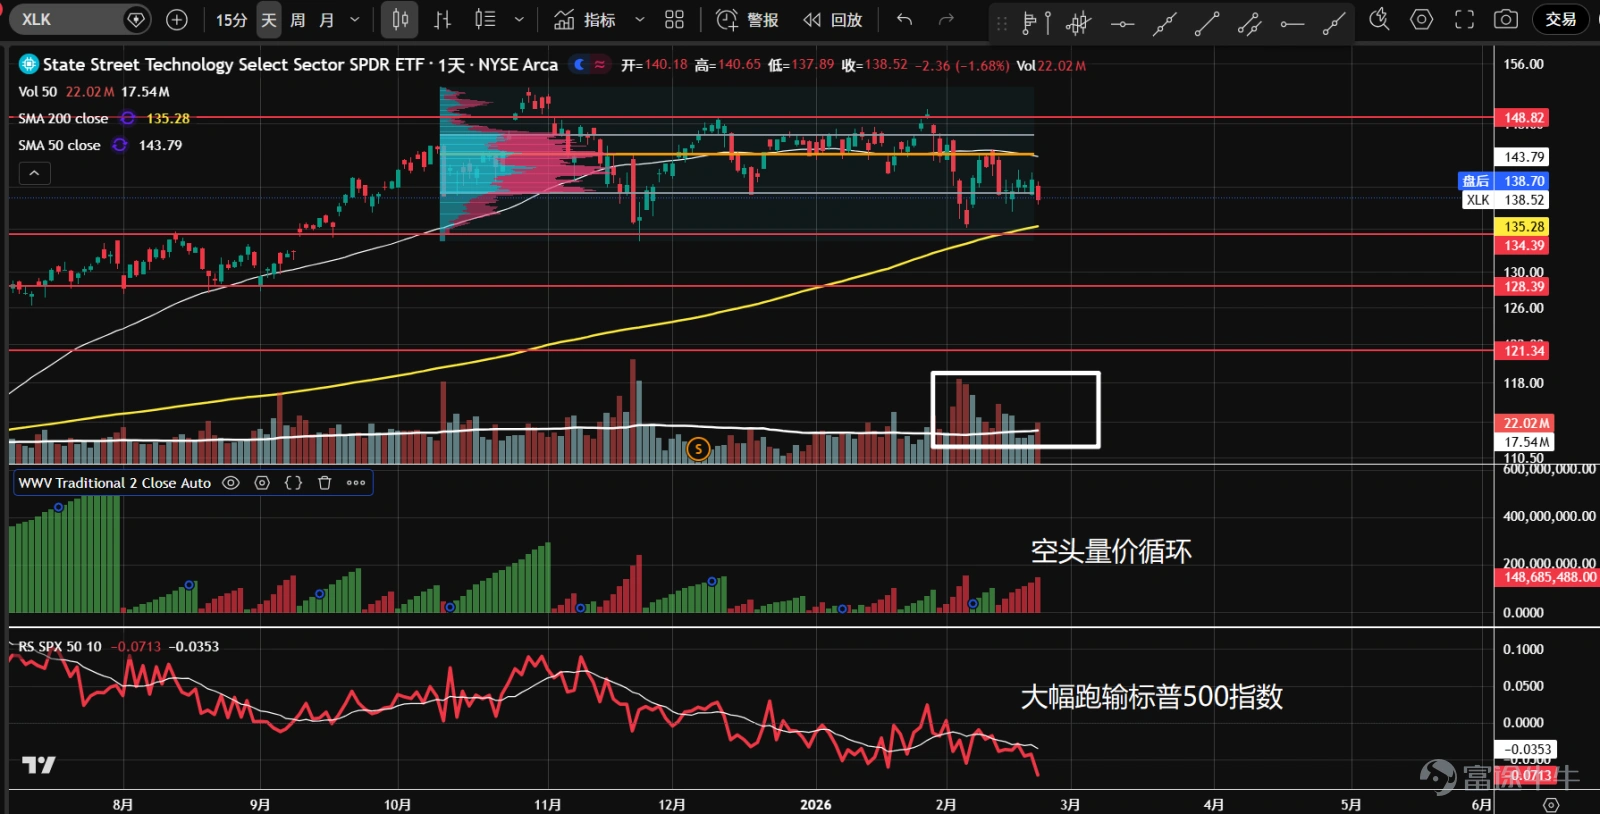This screenshot has width=1600, height=814.
Task: Select the parallel channel drawing tool
Action: click(1249, 22)
